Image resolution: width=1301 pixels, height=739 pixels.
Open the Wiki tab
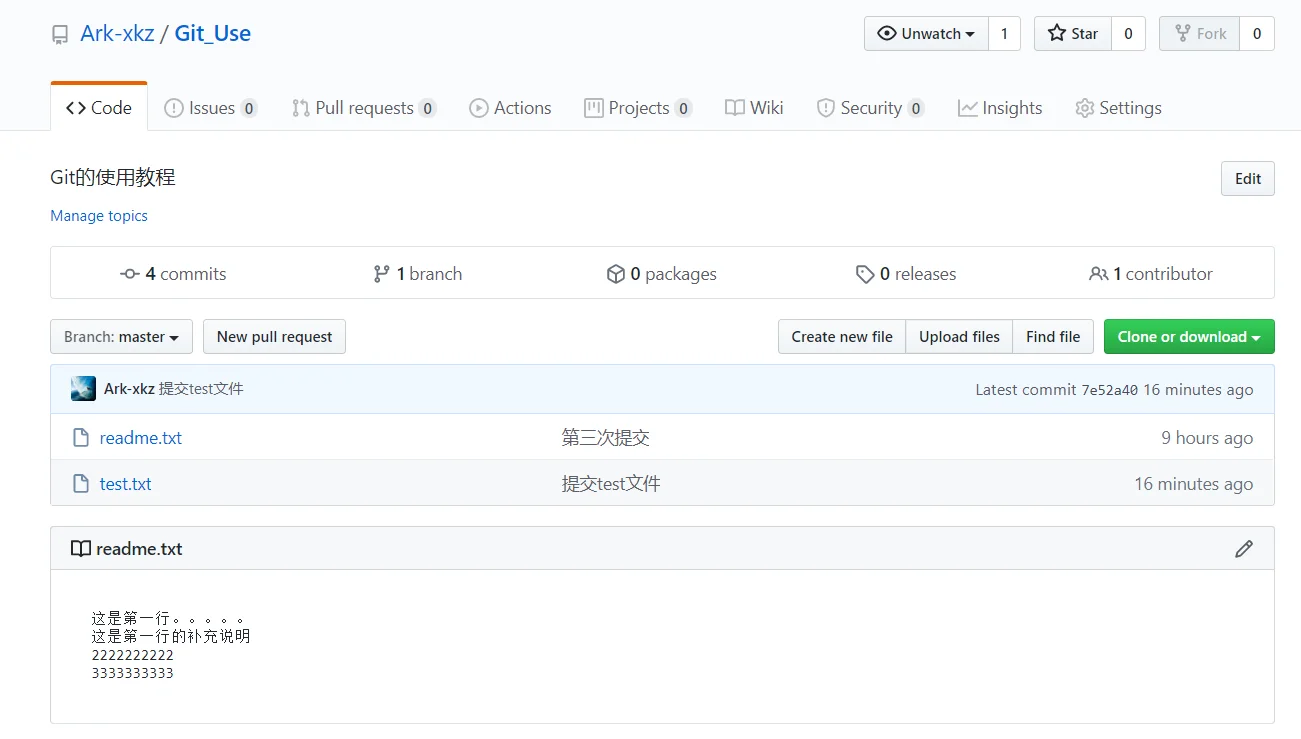754,108
